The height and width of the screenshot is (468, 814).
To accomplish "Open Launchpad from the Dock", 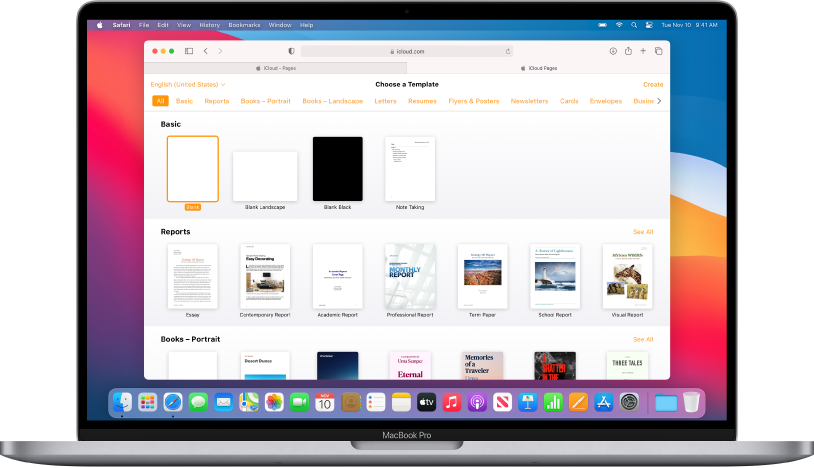I will click(147, 402).
